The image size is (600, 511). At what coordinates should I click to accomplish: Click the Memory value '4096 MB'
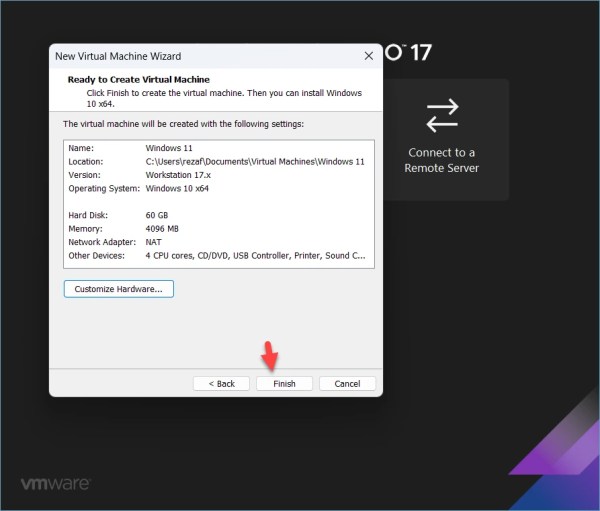click(x=162, y=229)
